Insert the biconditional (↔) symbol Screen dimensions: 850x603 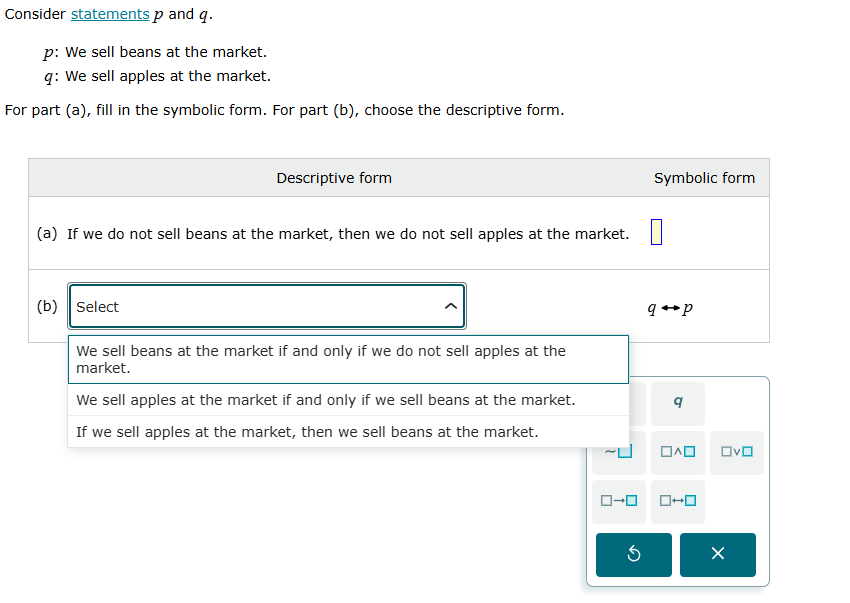pos(677,500)
